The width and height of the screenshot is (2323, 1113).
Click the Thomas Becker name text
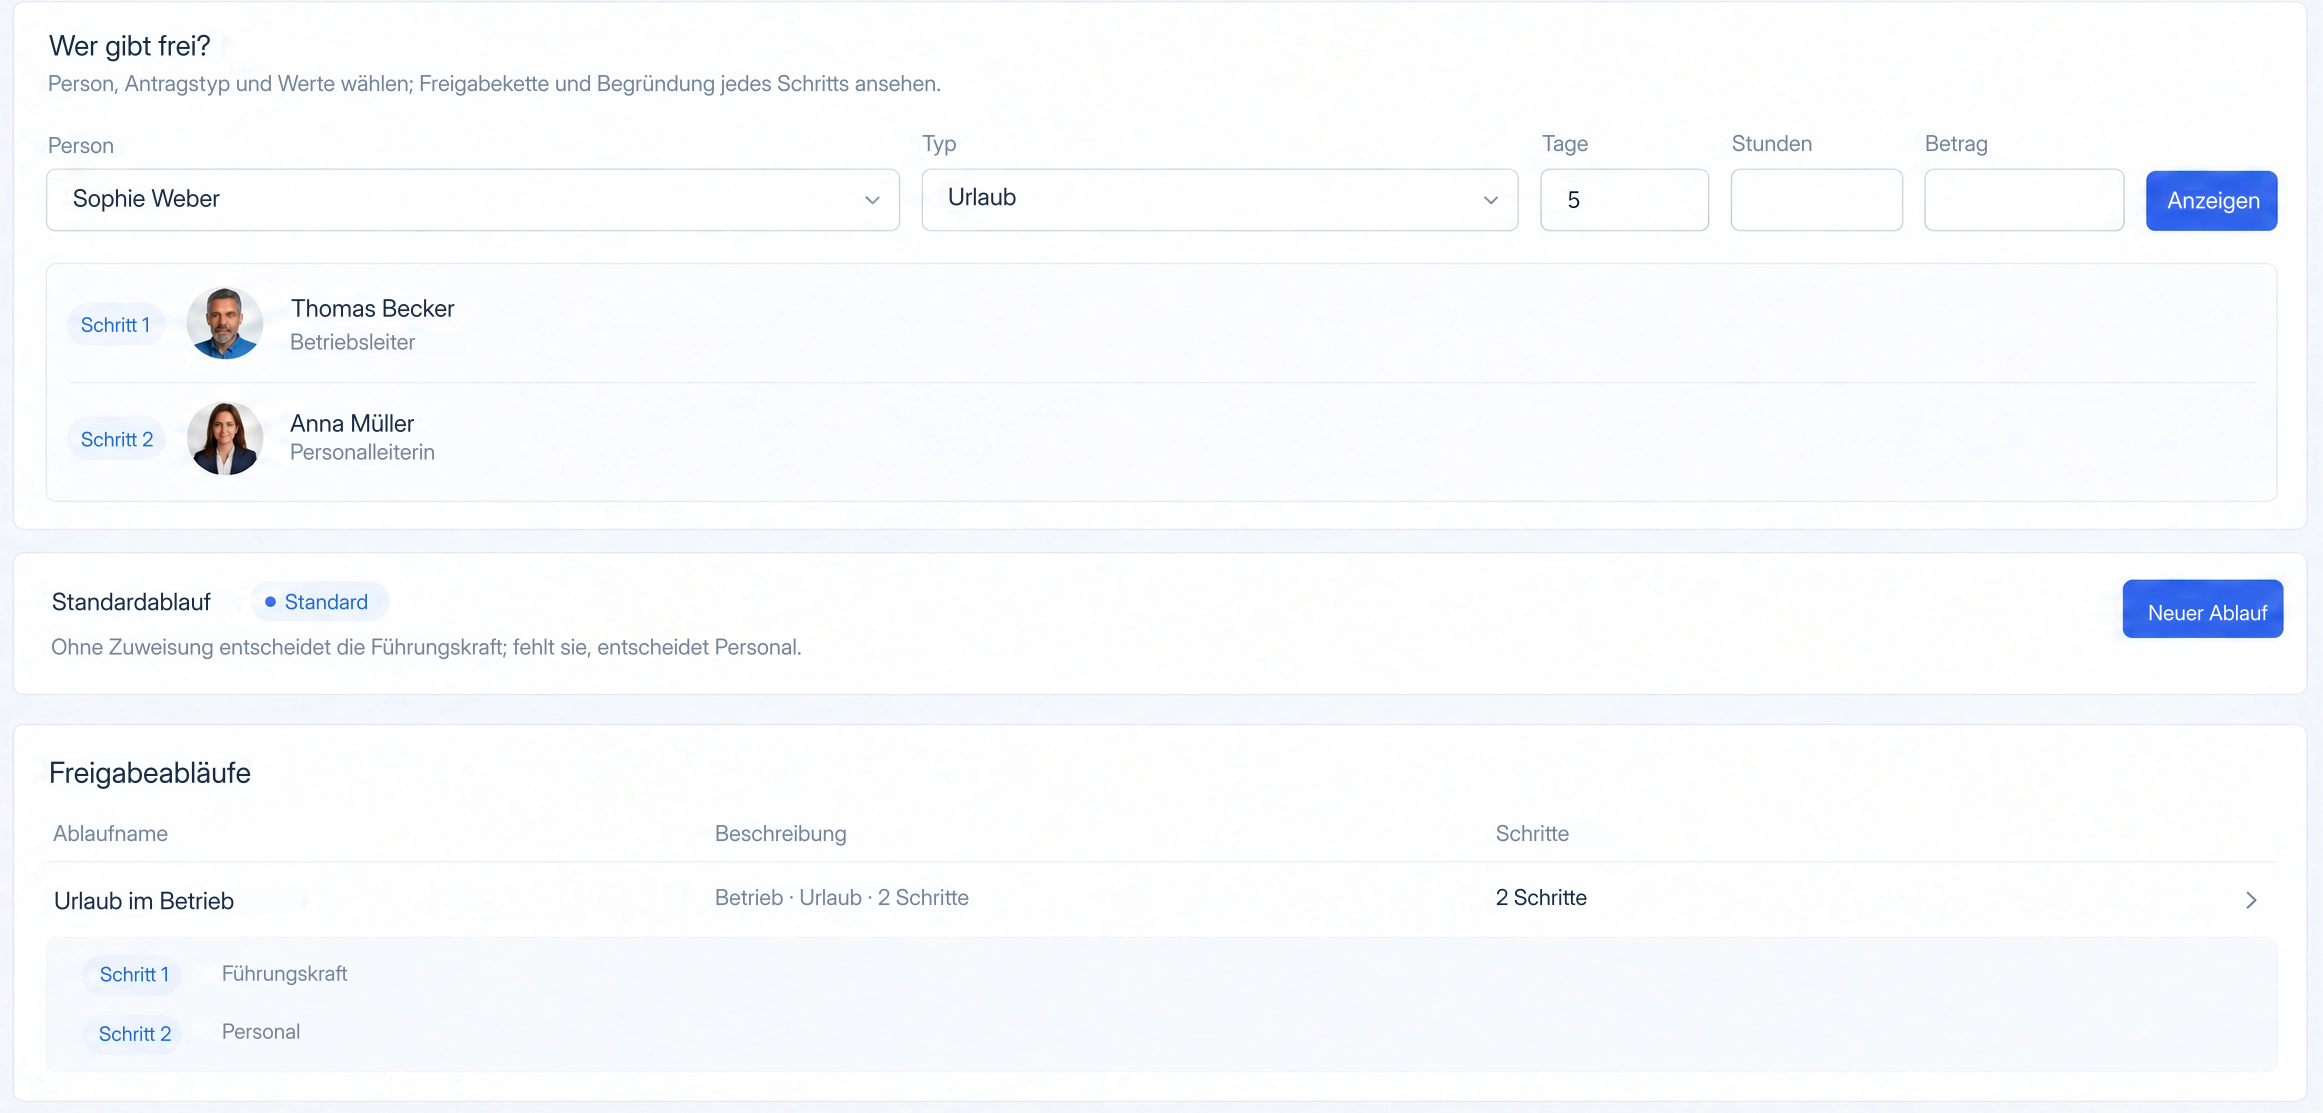pos(373,309)
